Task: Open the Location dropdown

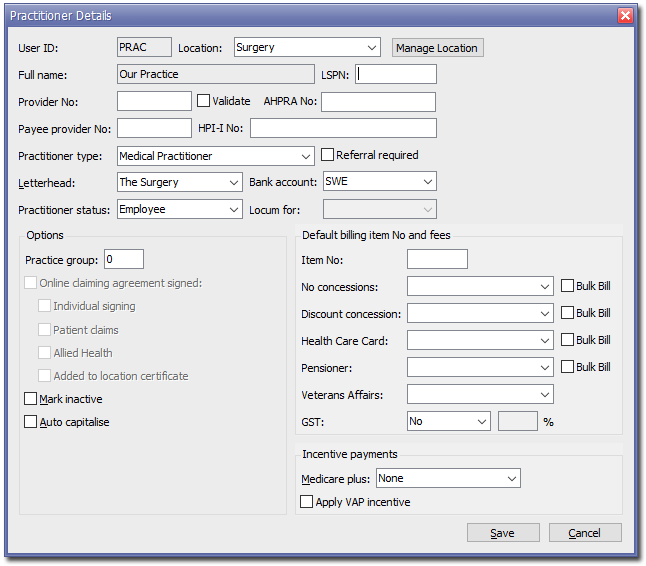Action: click(307, 47)
